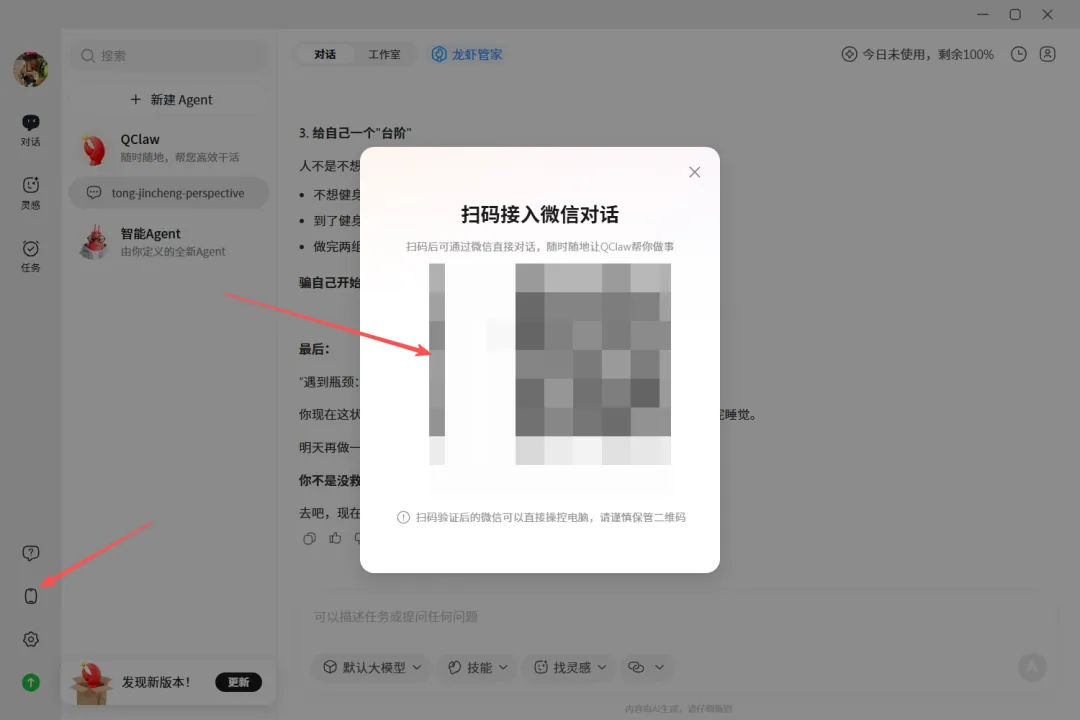Click the 最后: text
Screen dimensions: 1080x720
point(314,349)
